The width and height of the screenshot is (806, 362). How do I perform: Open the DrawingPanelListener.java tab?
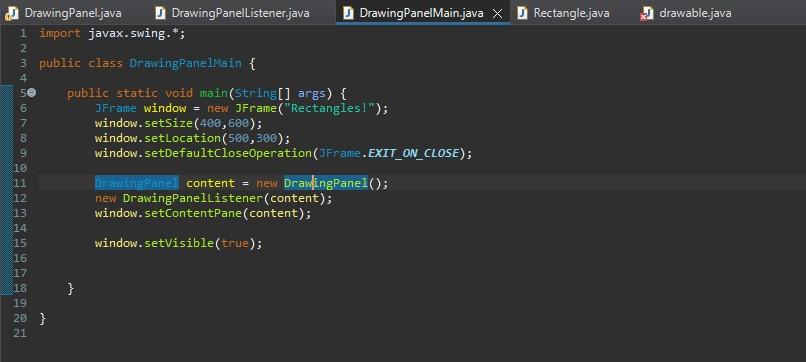[240, 13]
